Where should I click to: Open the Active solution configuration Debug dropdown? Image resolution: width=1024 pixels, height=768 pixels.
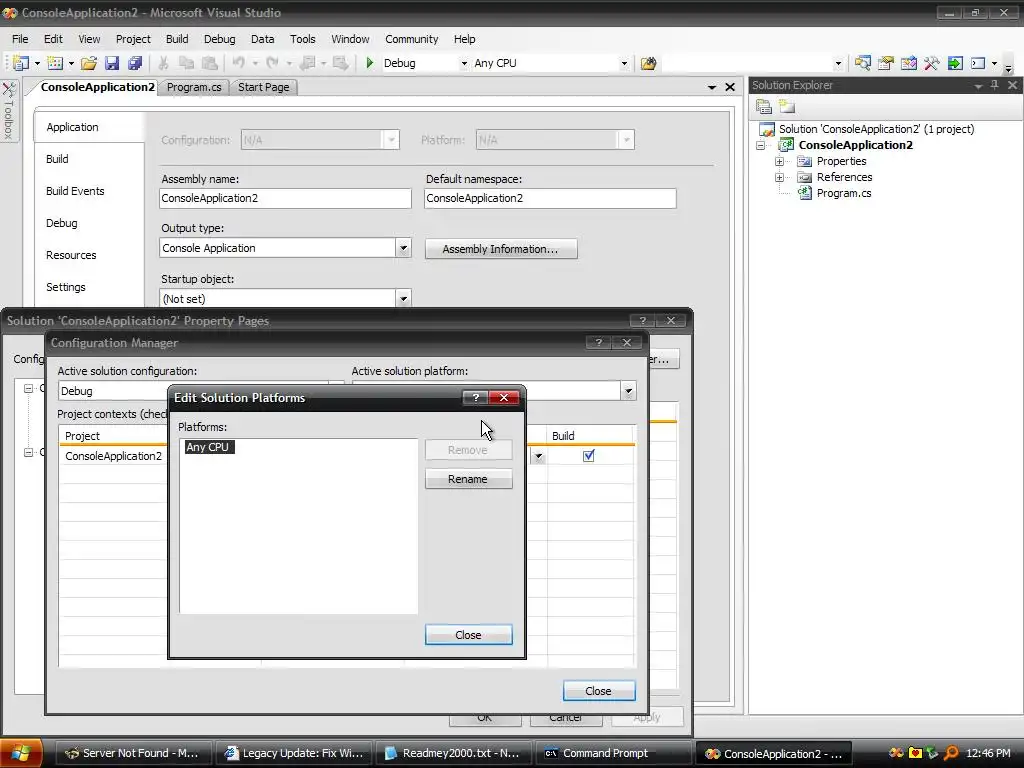pyautogui.click(x=336, y=384)
